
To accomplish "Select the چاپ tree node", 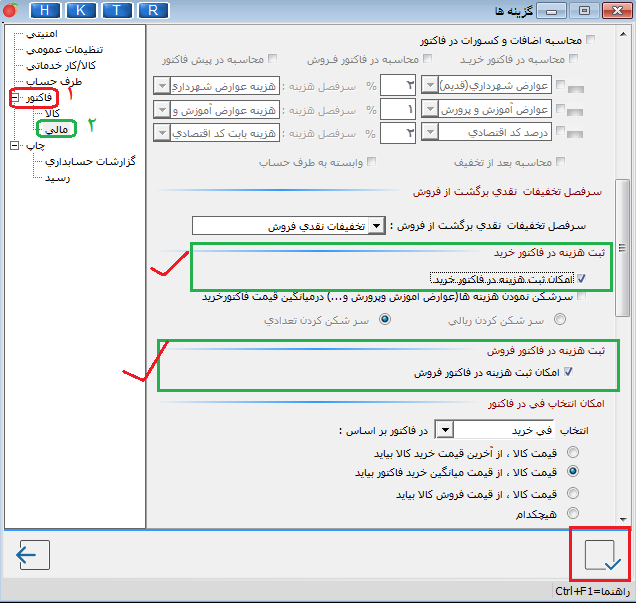I will coord(35,146).
